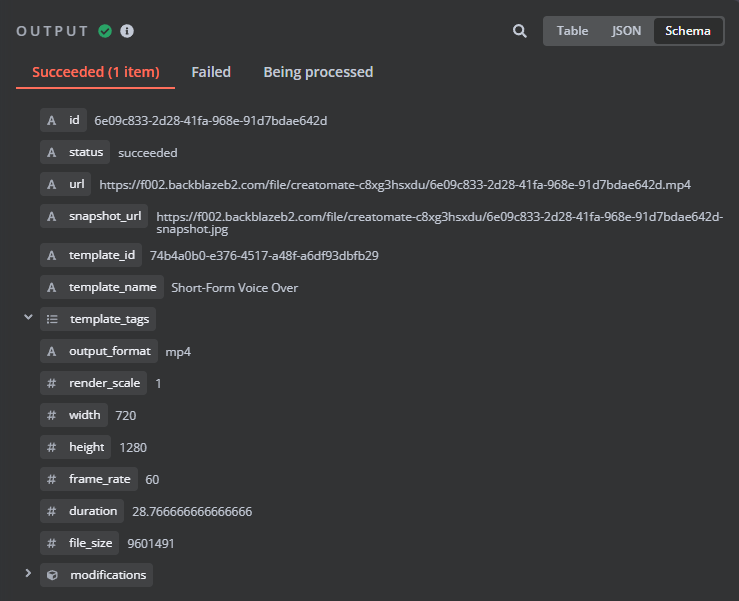Click the list icon on template_tags
The width and height of the screenshot is (739, 601).
pos(52,320)
